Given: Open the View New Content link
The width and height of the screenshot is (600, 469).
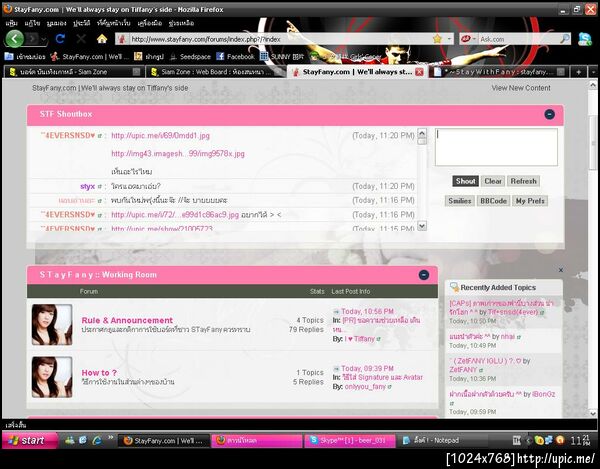Looking at the screenshot, I should (521, 88).
